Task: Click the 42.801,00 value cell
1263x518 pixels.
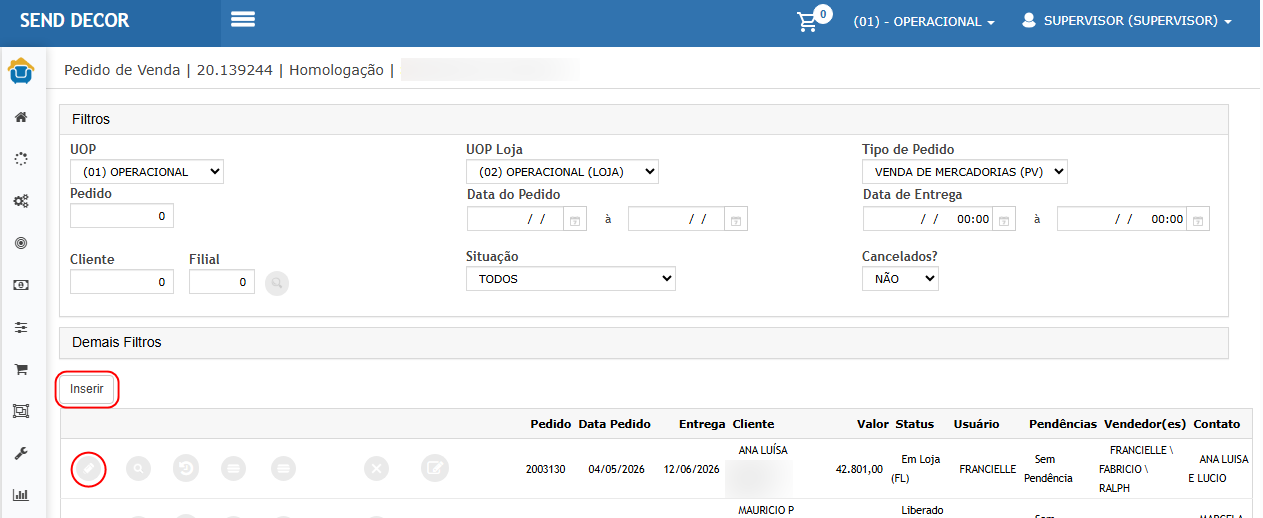Action: pyautogui.click(x=858, y=469)
